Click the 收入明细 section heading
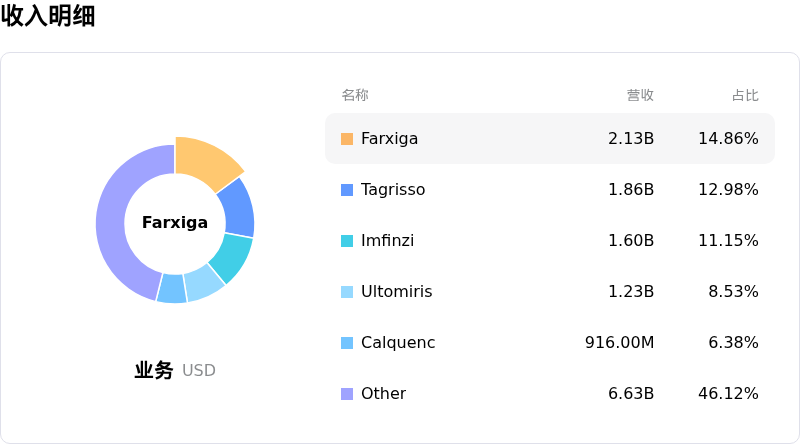800x444 pixels. point(48,16)
